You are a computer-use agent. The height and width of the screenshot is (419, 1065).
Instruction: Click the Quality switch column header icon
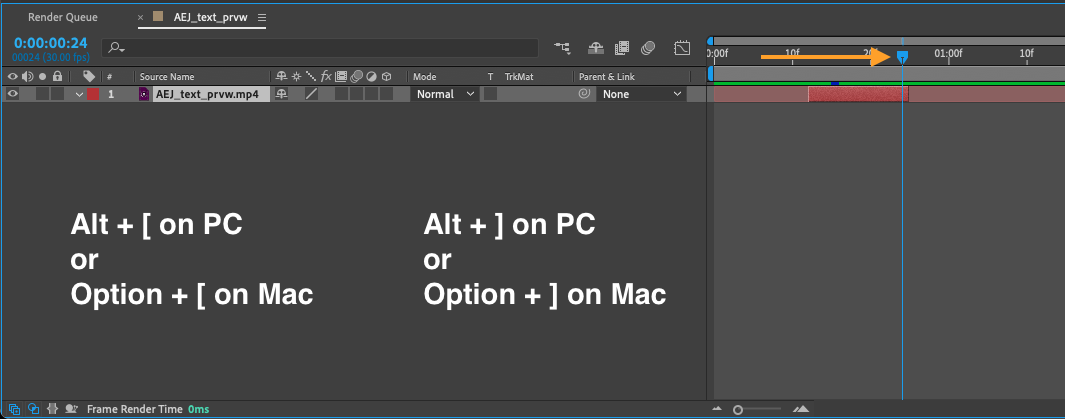(x=311, y=77)
